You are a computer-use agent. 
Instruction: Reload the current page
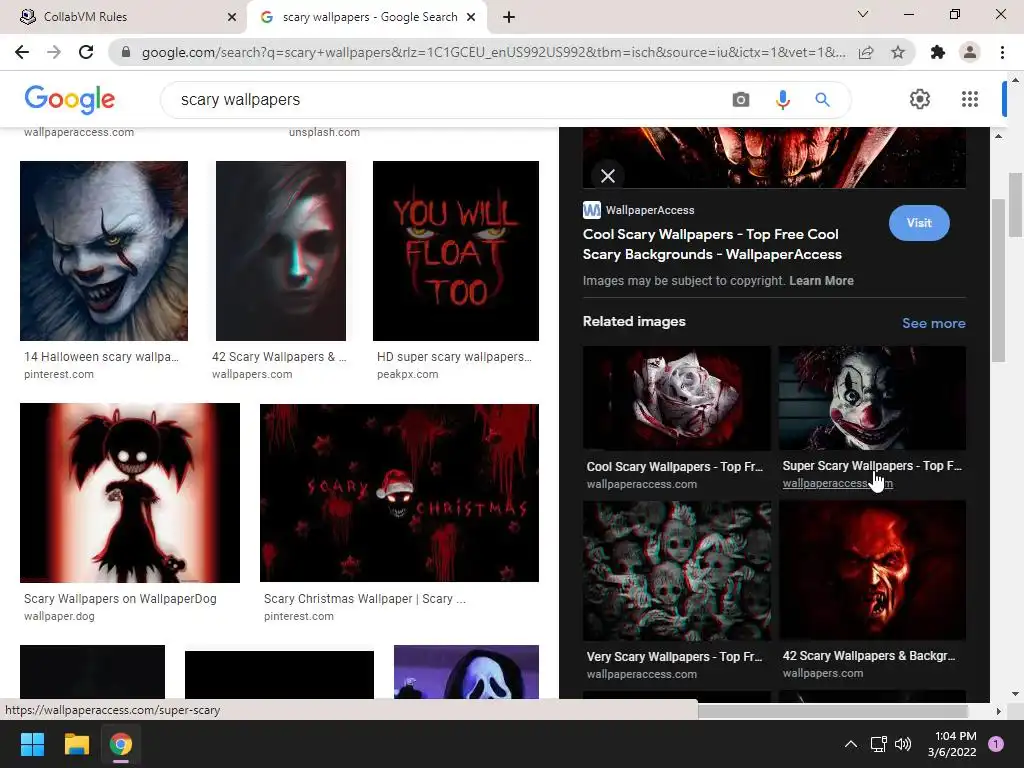(x=86, y=52)
